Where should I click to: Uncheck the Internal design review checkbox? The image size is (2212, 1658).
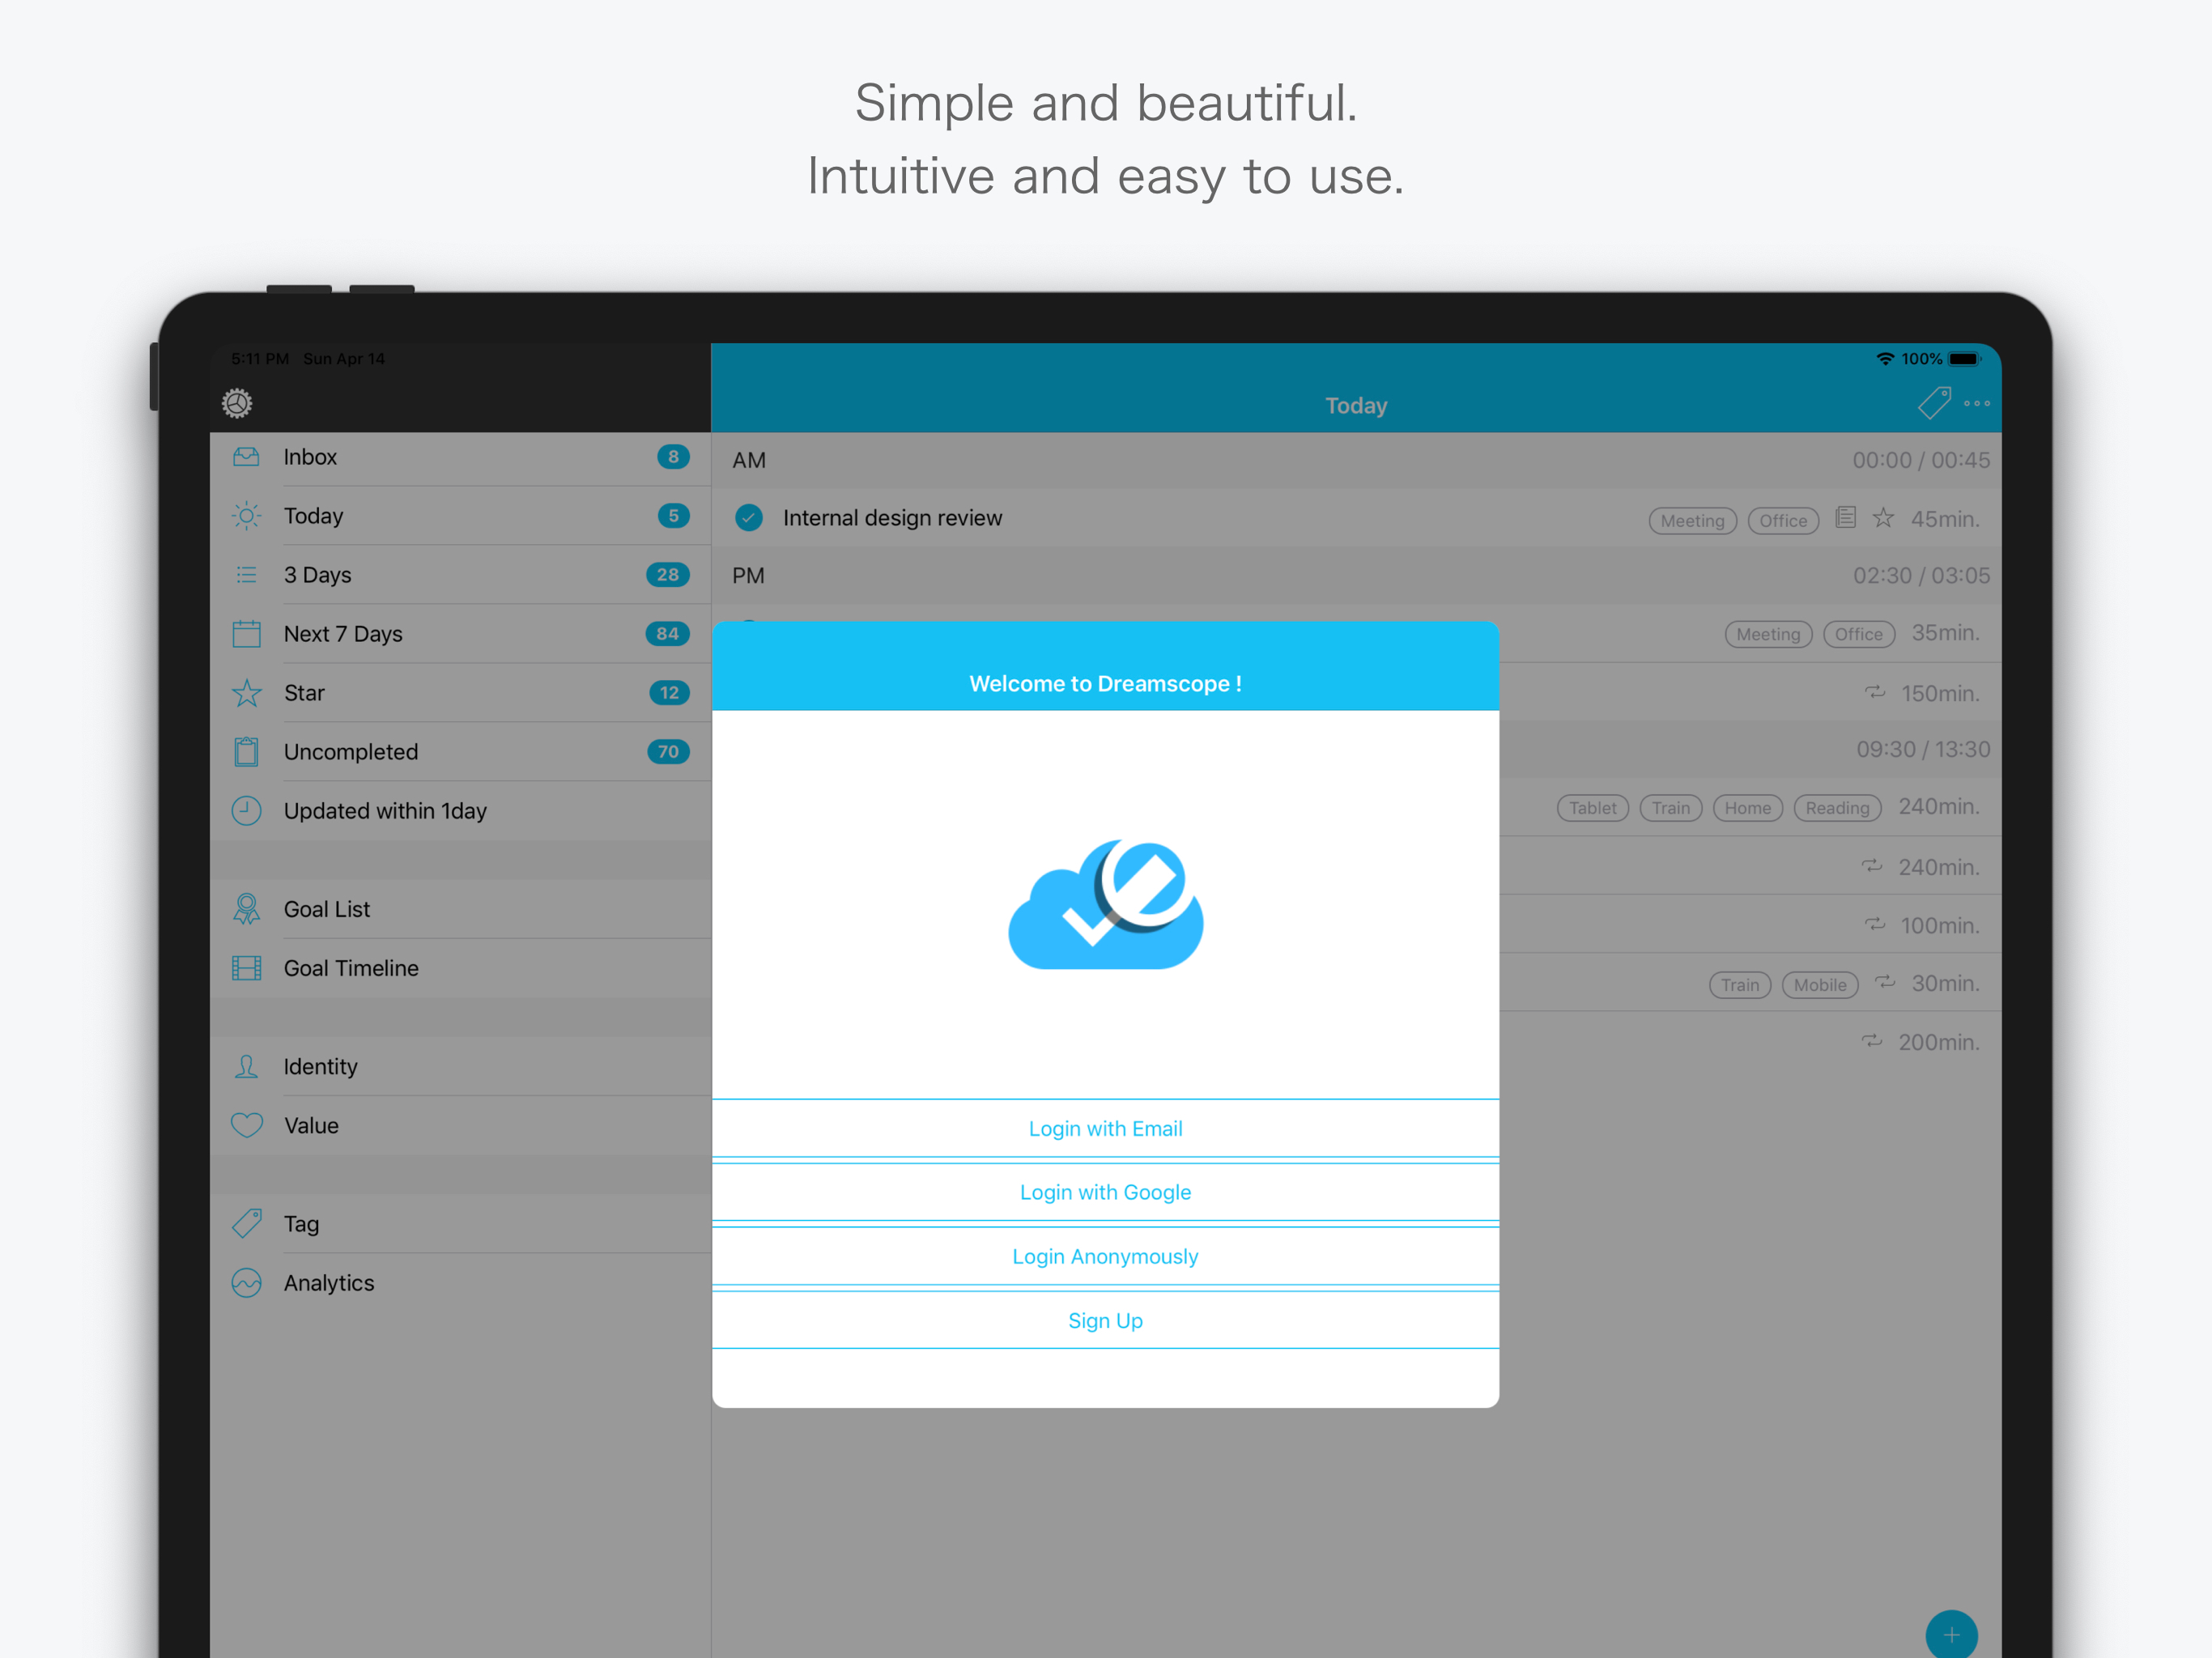coord(748,517)
